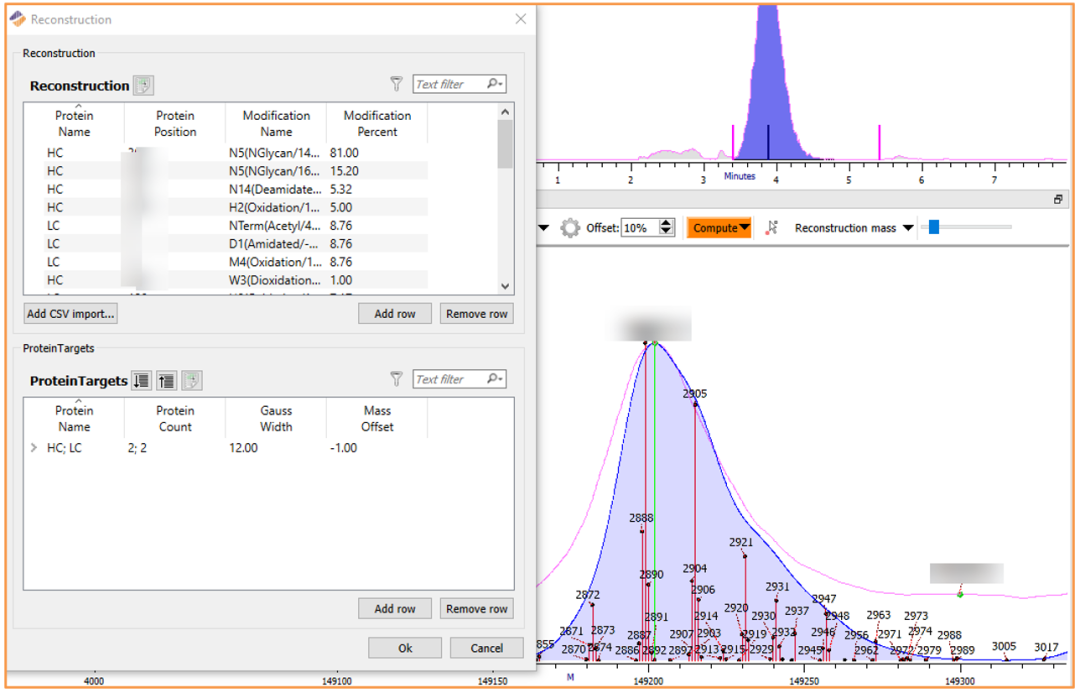Click Add row under Reconstruction table

pos(395,313)
